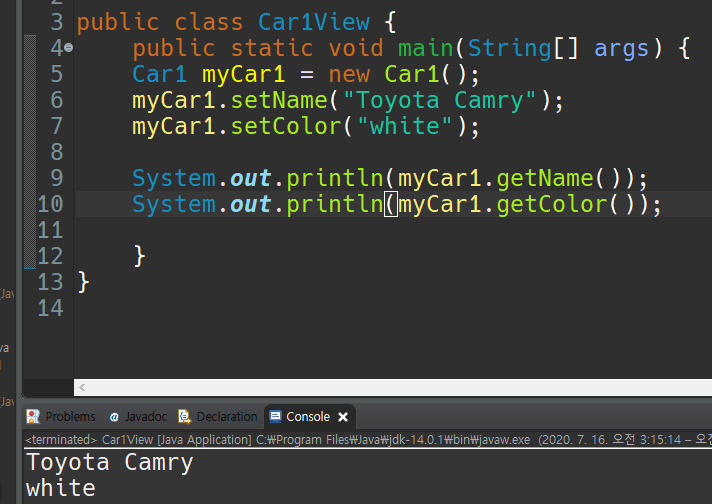Click the Problems tab icon
Screen dimensions: 712x504
(x=33, y=416)
